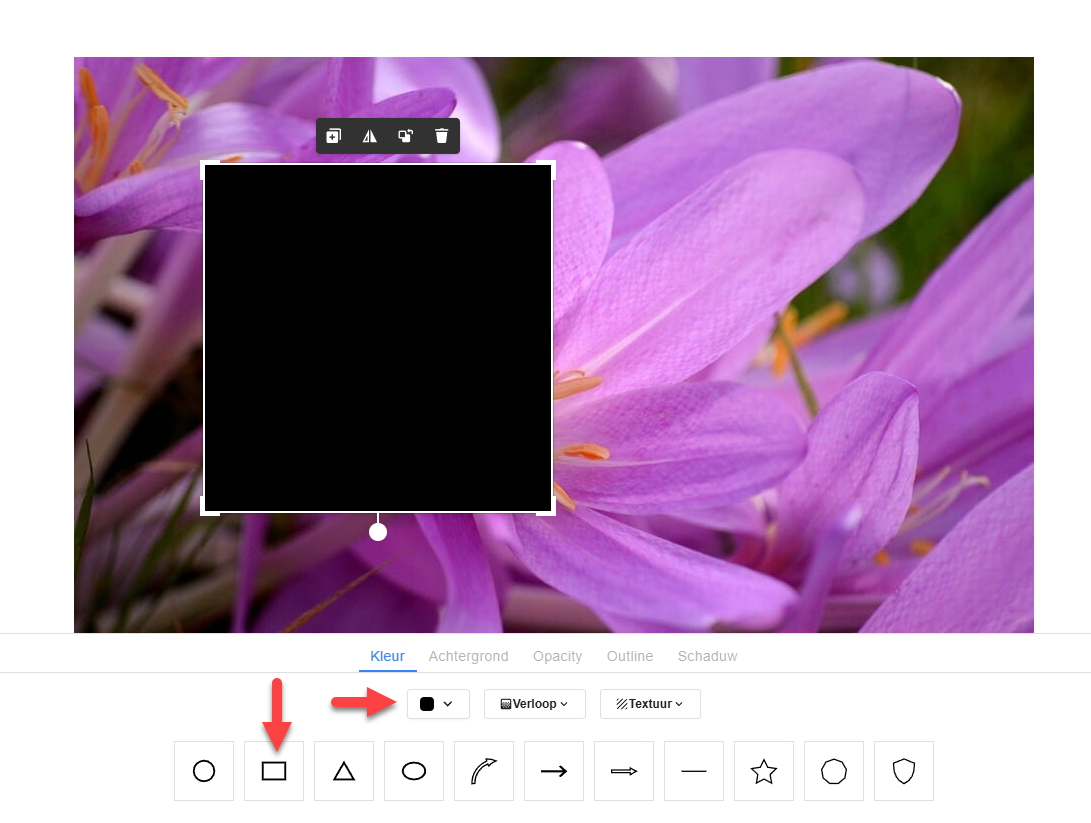
Task: Duplicate the selected shape
Action: click(x=334, y=136)
